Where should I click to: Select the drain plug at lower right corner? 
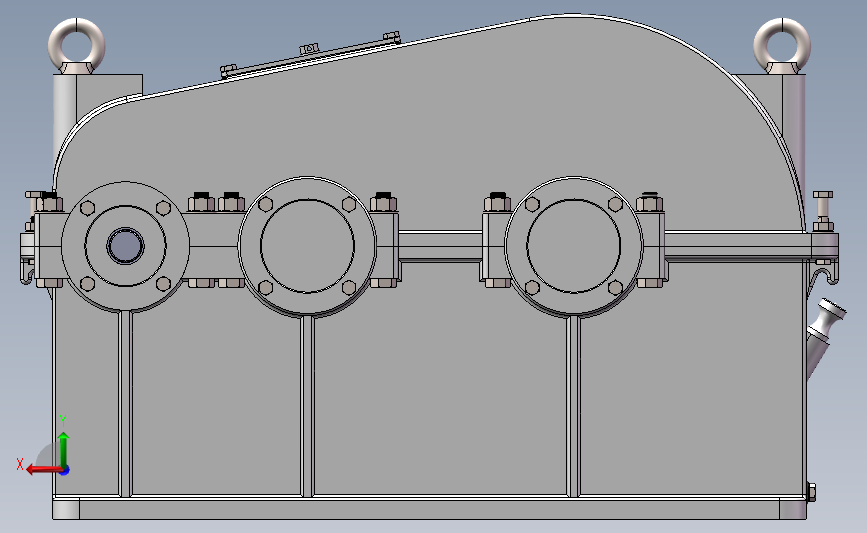(811, 492)
